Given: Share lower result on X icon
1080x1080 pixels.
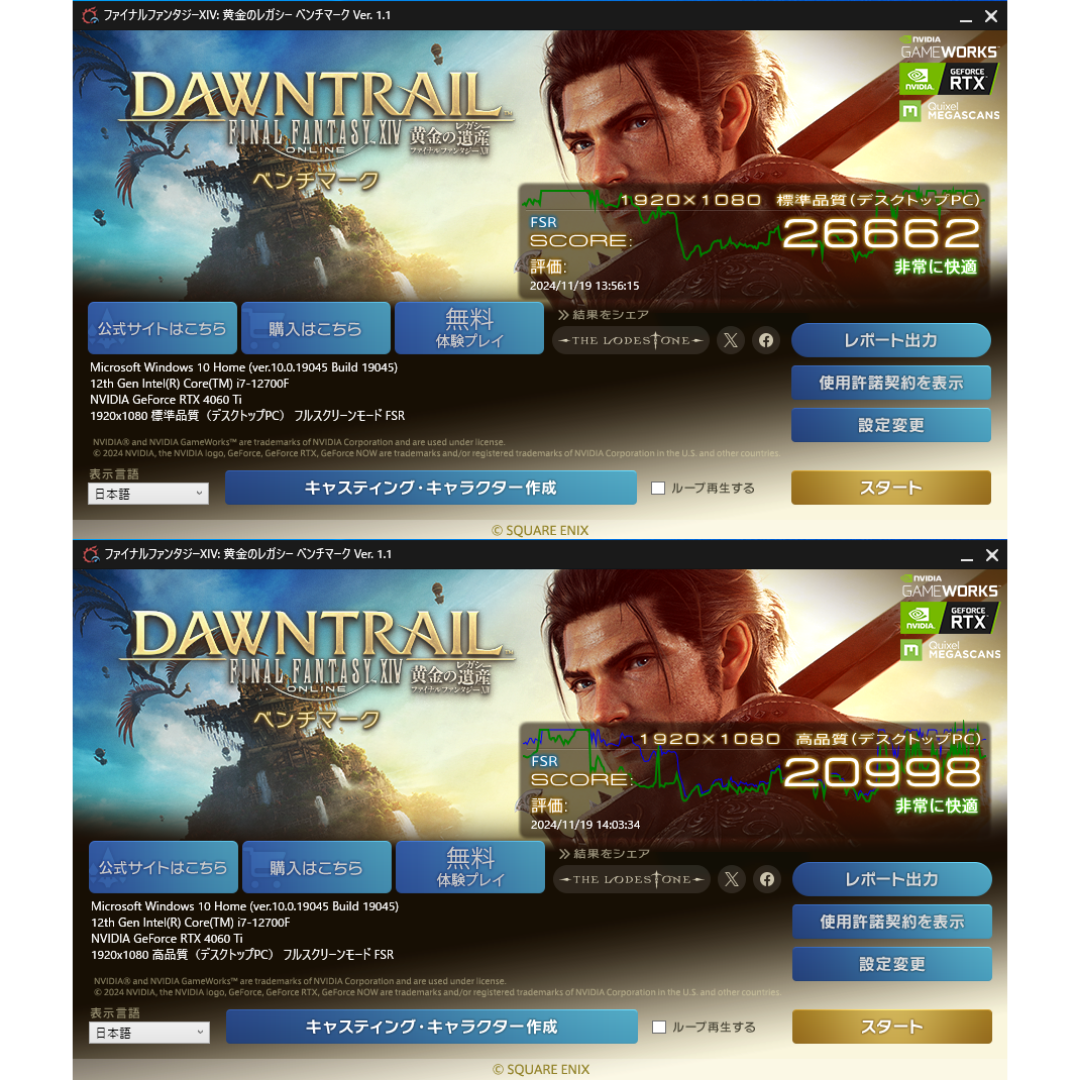Looking at the screenshot, I should [731, 880].
